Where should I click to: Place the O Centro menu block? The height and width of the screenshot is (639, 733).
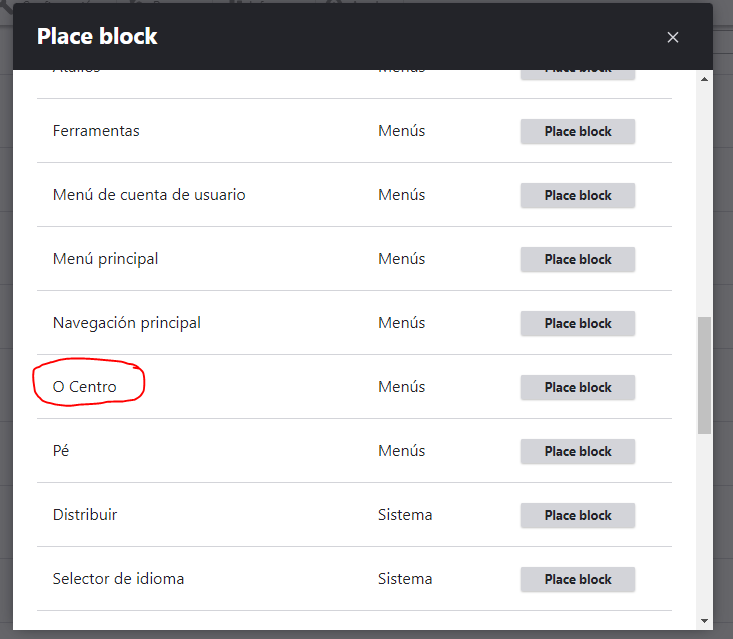click(577, 387)
